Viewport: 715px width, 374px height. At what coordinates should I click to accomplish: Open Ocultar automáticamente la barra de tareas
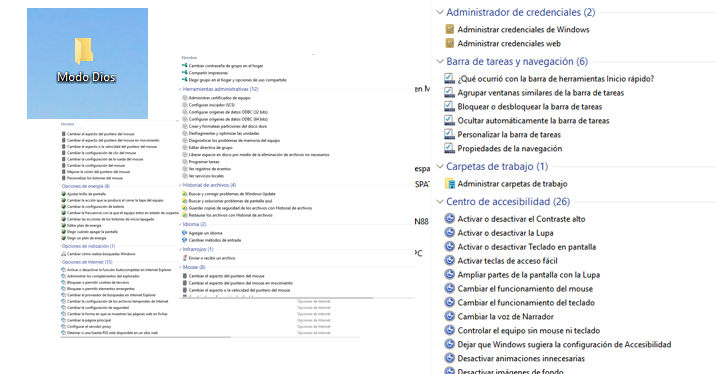point(533,121)
